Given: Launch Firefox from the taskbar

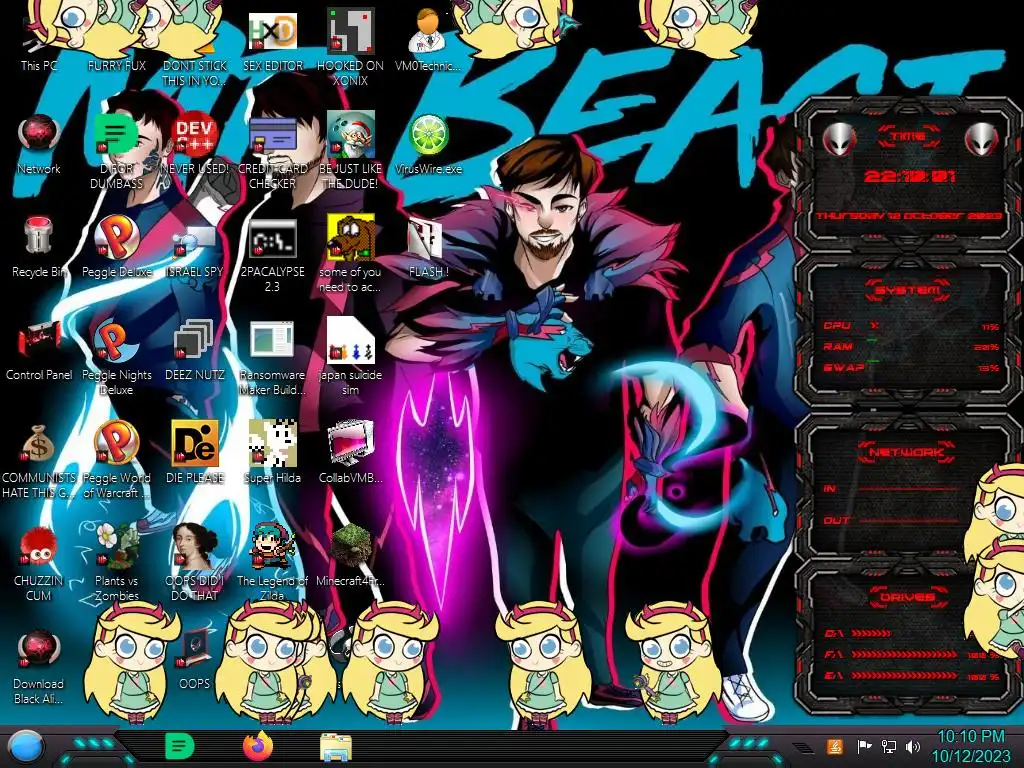Looking at the screenshot, I should (x=257, y=746).
